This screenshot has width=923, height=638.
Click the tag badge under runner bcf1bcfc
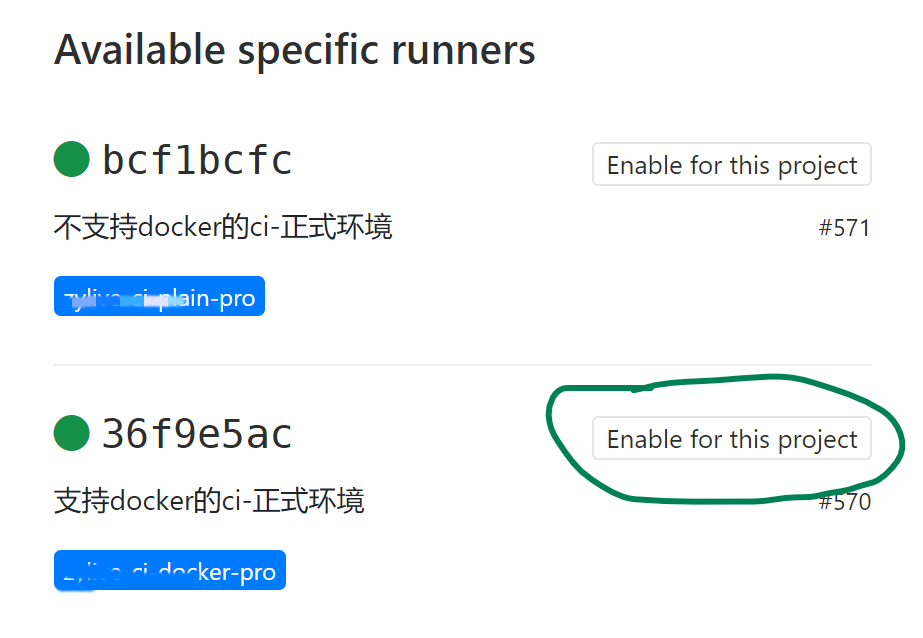click(159, 296)
